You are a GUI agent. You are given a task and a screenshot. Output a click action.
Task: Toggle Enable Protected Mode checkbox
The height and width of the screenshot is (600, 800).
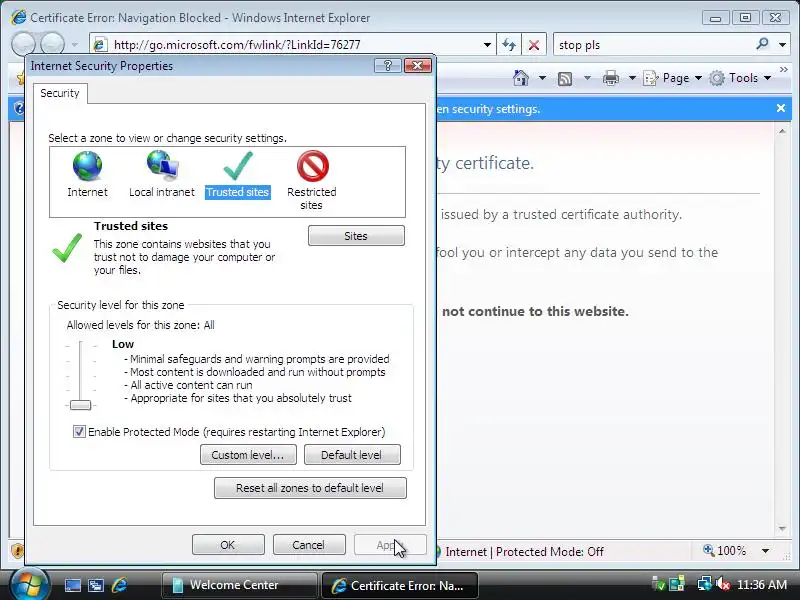coord(79,432)
